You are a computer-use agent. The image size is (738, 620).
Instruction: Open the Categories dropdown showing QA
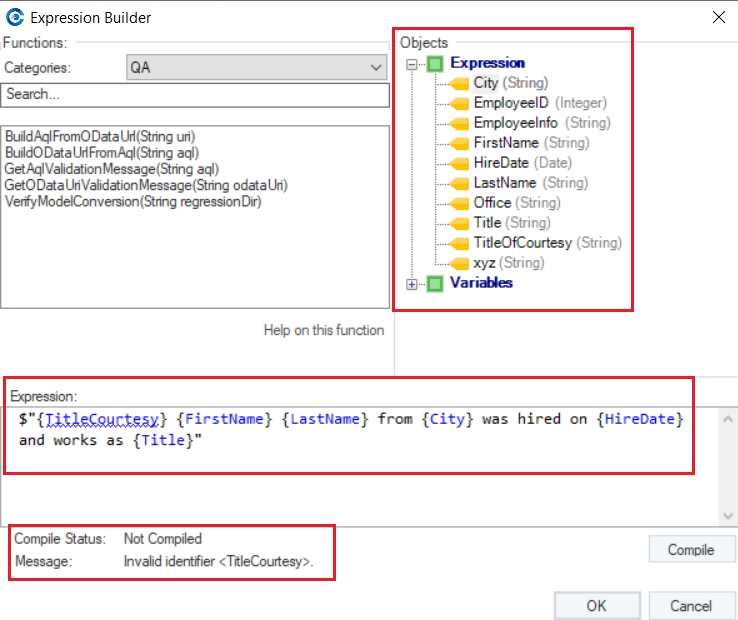tap(257, 67)
